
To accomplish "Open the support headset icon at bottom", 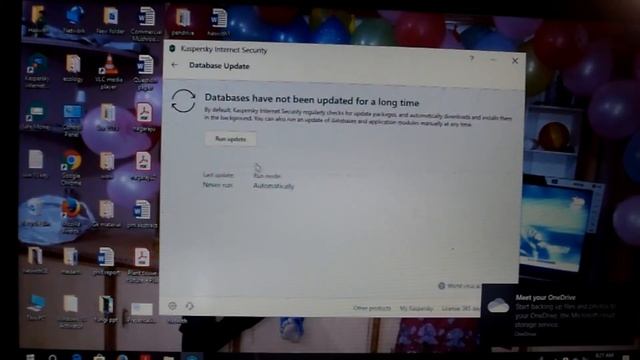I will coord(189,306).
